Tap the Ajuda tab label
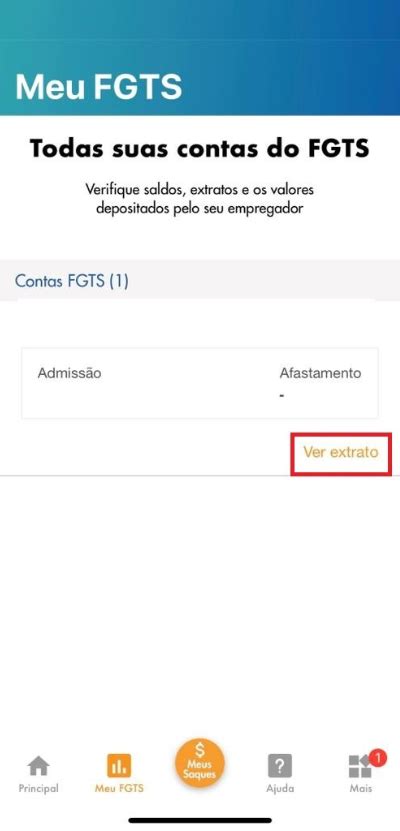400x831 pixels. pos(280,788)
